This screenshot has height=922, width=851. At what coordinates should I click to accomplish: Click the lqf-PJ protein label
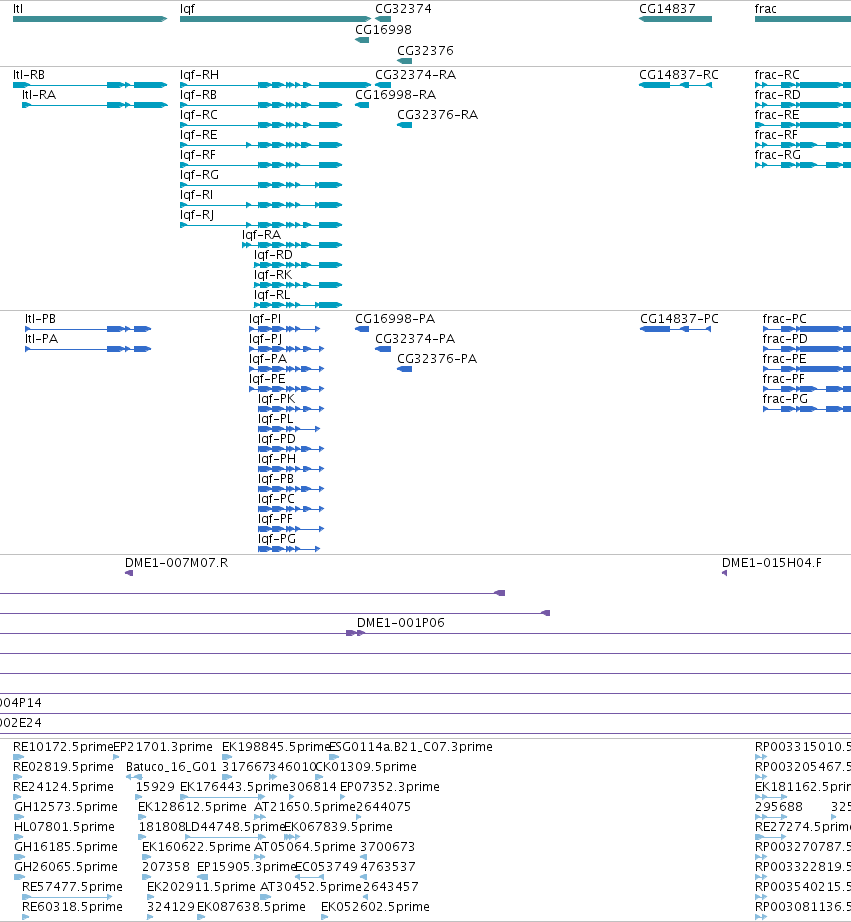point(265,339)
